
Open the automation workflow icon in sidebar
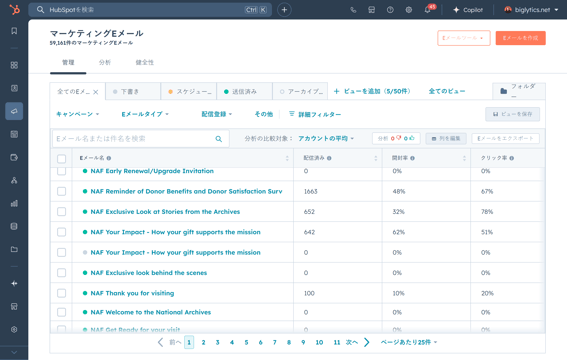pos(14,180)
